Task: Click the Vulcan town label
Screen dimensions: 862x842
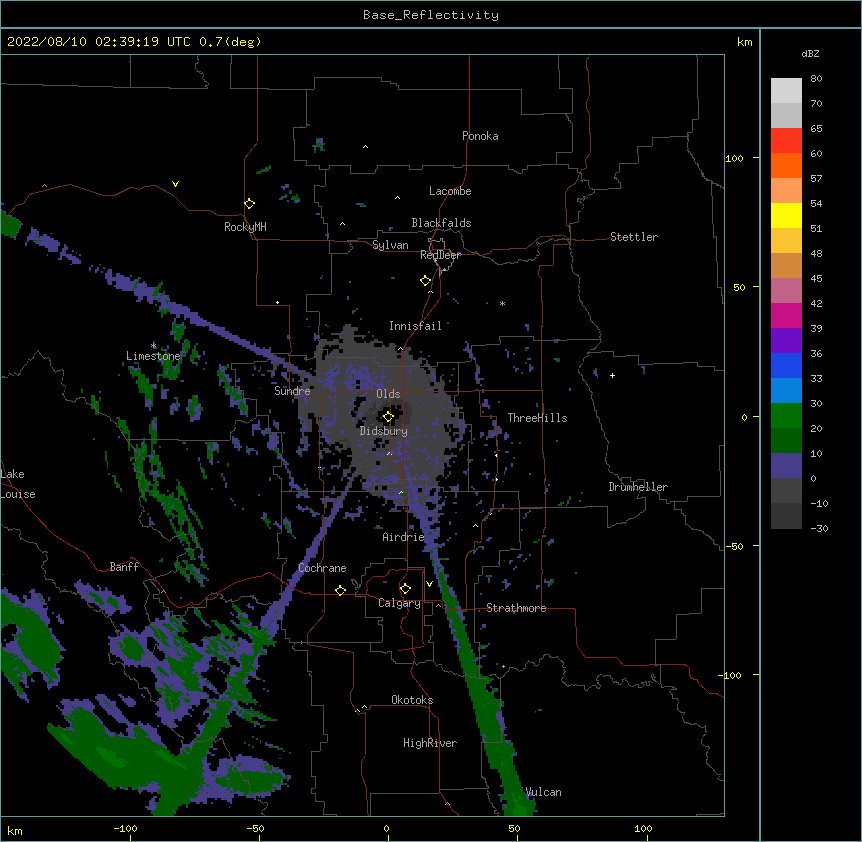Action: tap(543, 792)
